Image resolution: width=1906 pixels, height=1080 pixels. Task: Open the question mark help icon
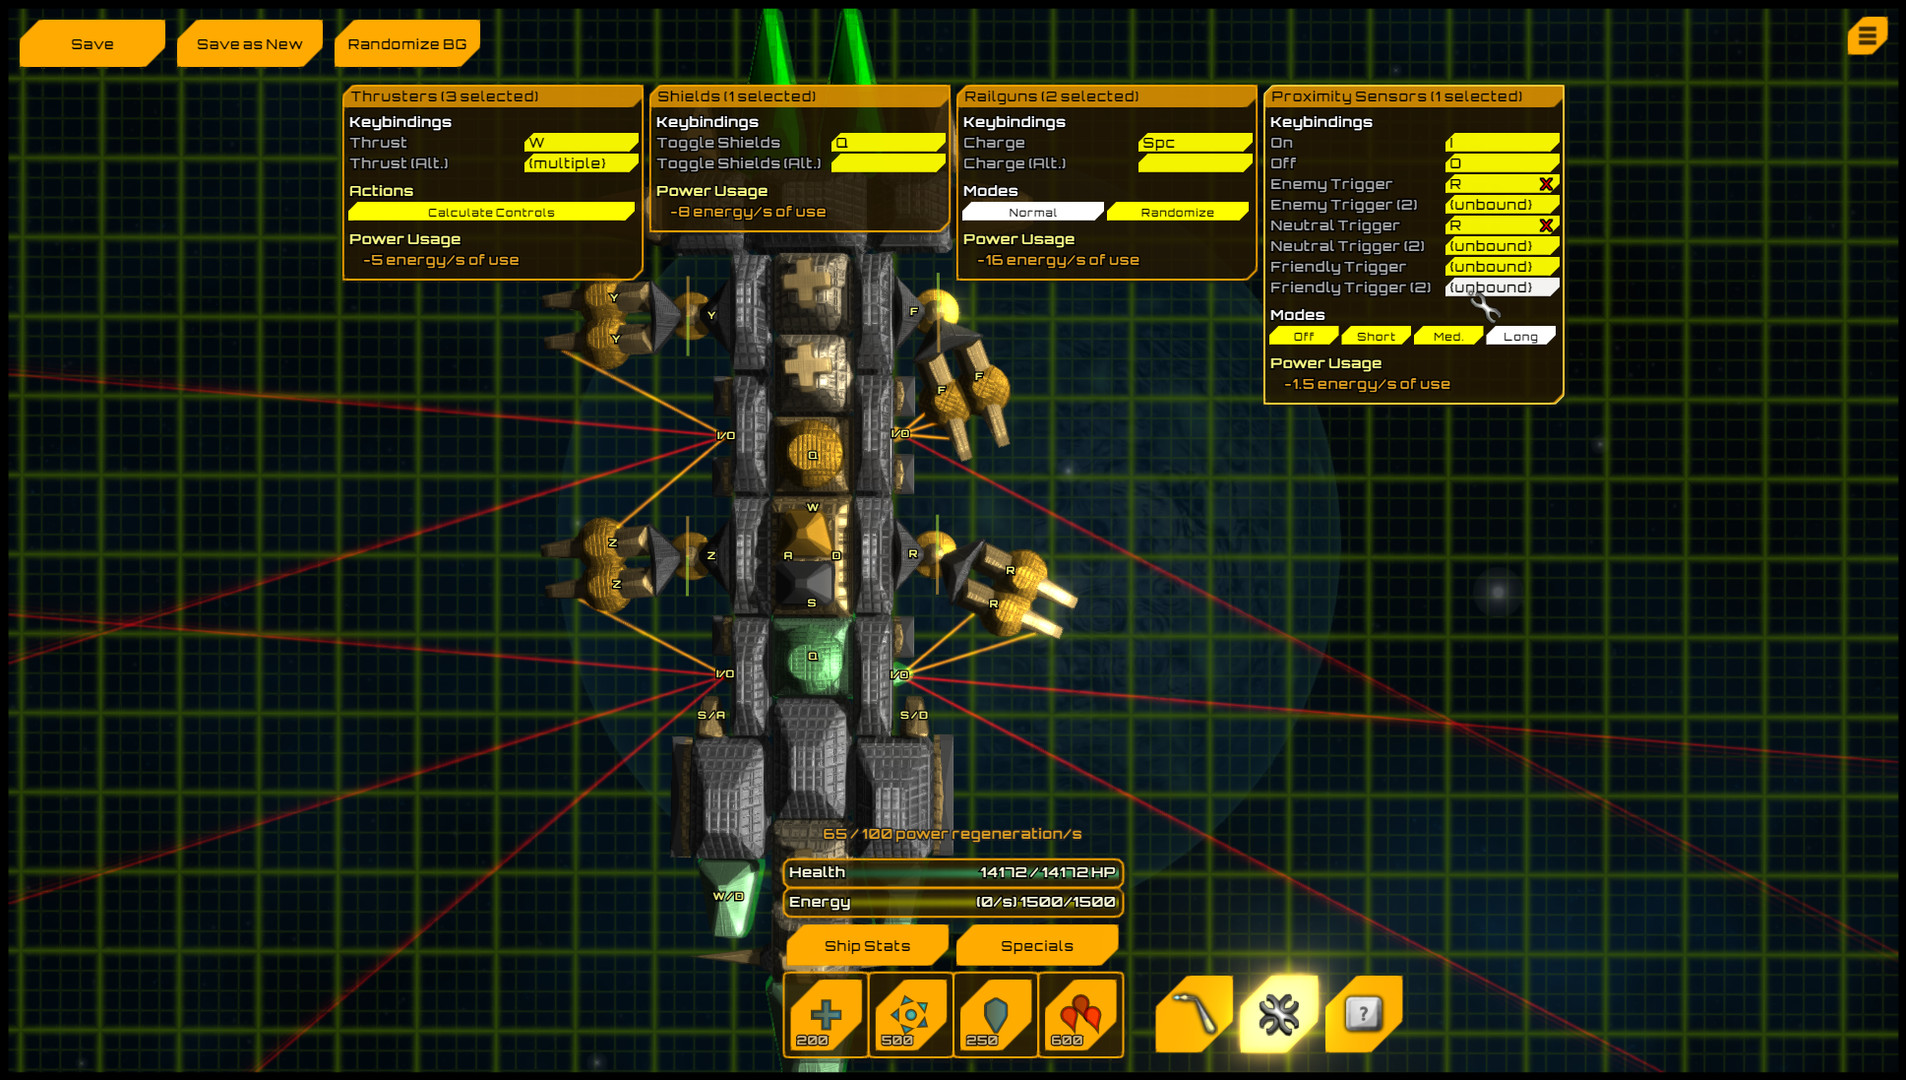click(x=1362, y=1014)
